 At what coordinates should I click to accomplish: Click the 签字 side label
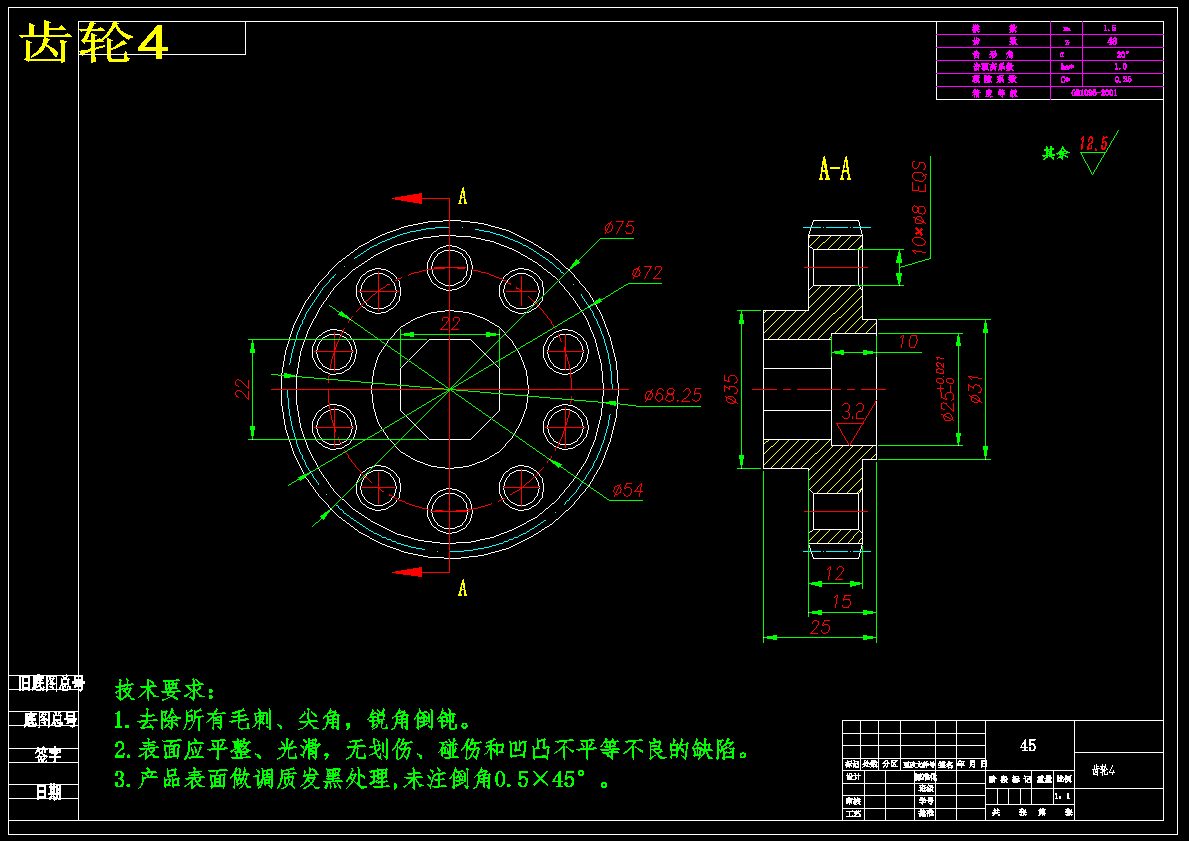[48, 755]
